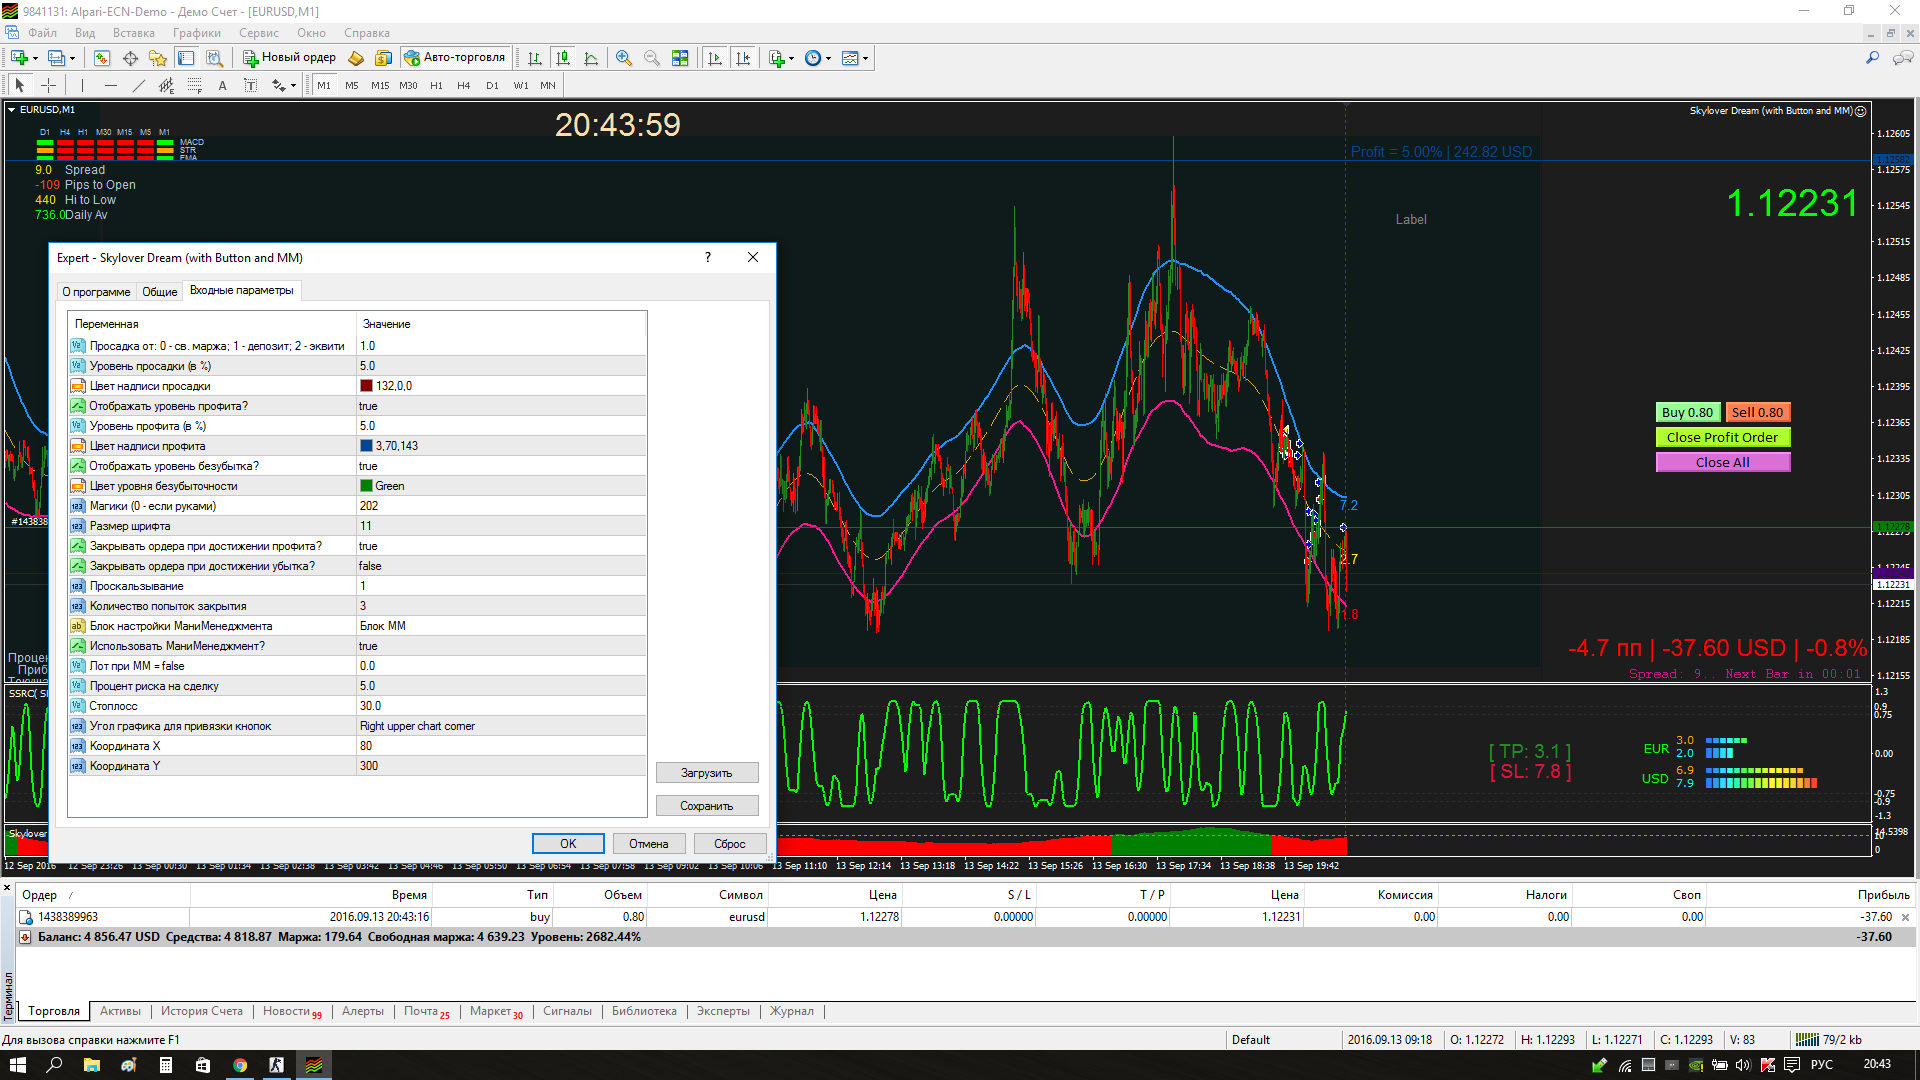Toggle the Navigator window
The image size is (1920, 1080).
(x=158, y=58)
